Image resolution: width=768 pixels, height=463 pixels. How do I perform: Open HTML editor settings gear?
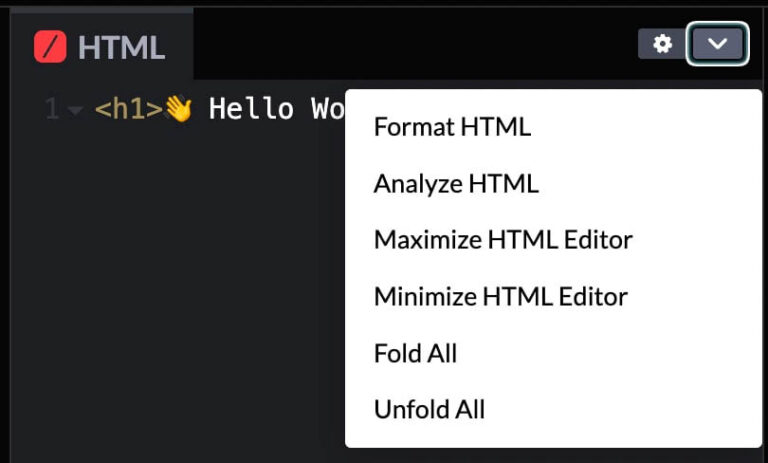[x=661, y=44]
